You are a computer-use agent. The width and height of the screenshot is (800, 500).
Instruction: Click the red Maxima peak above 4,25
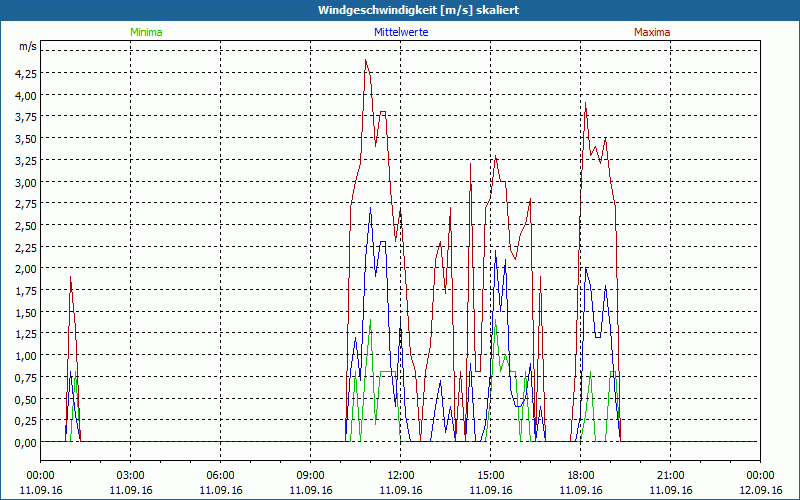coord(366,60)
